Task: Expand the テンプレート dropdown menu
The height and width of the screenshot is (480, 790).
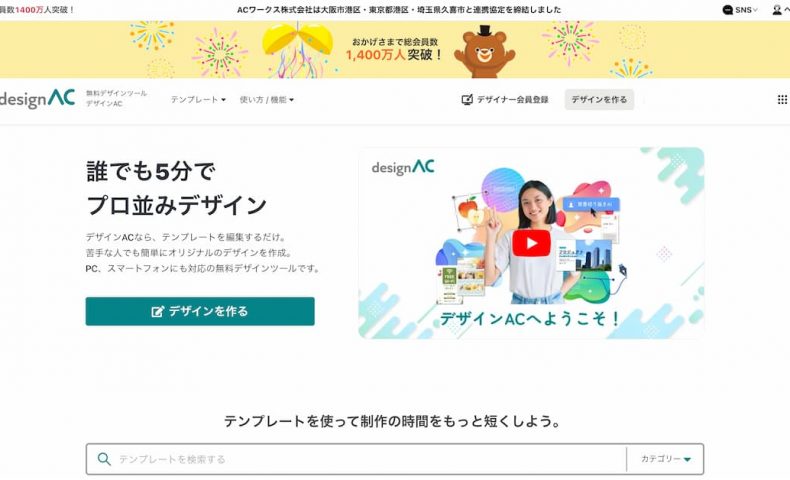Action: (198, 100)
